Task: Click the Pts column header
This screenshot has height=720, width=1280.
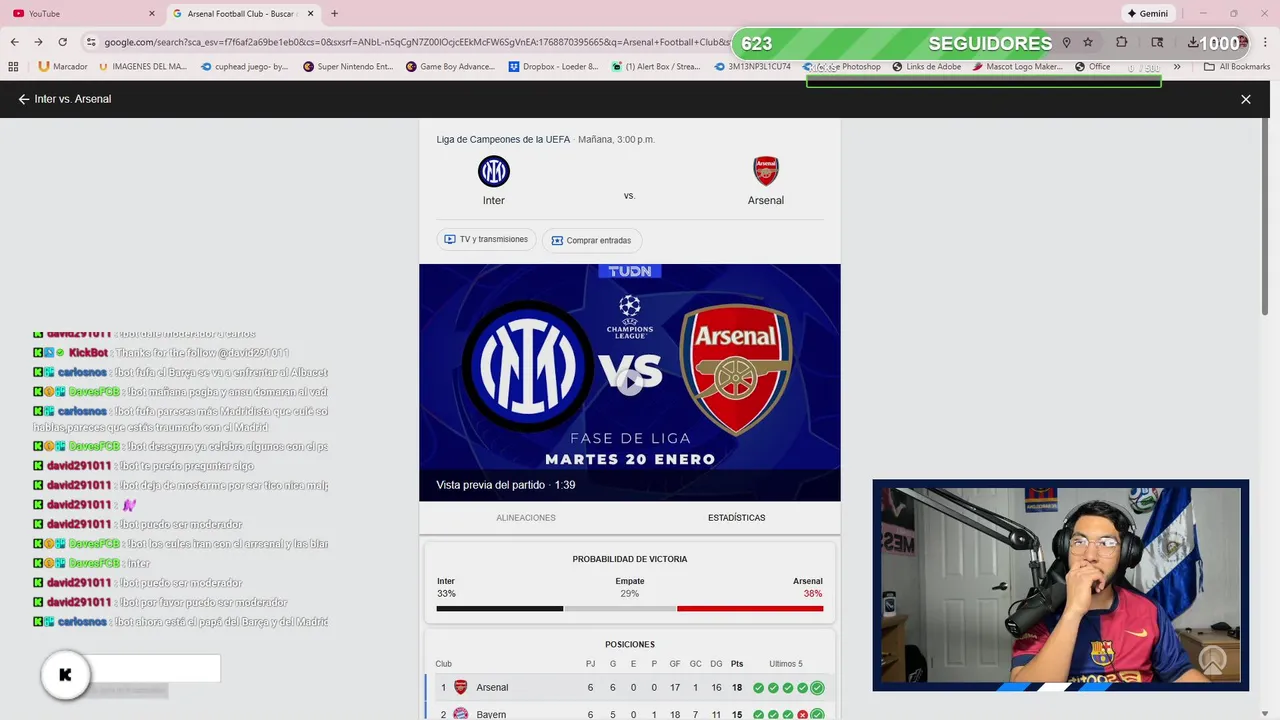Action: pos(737,664)
